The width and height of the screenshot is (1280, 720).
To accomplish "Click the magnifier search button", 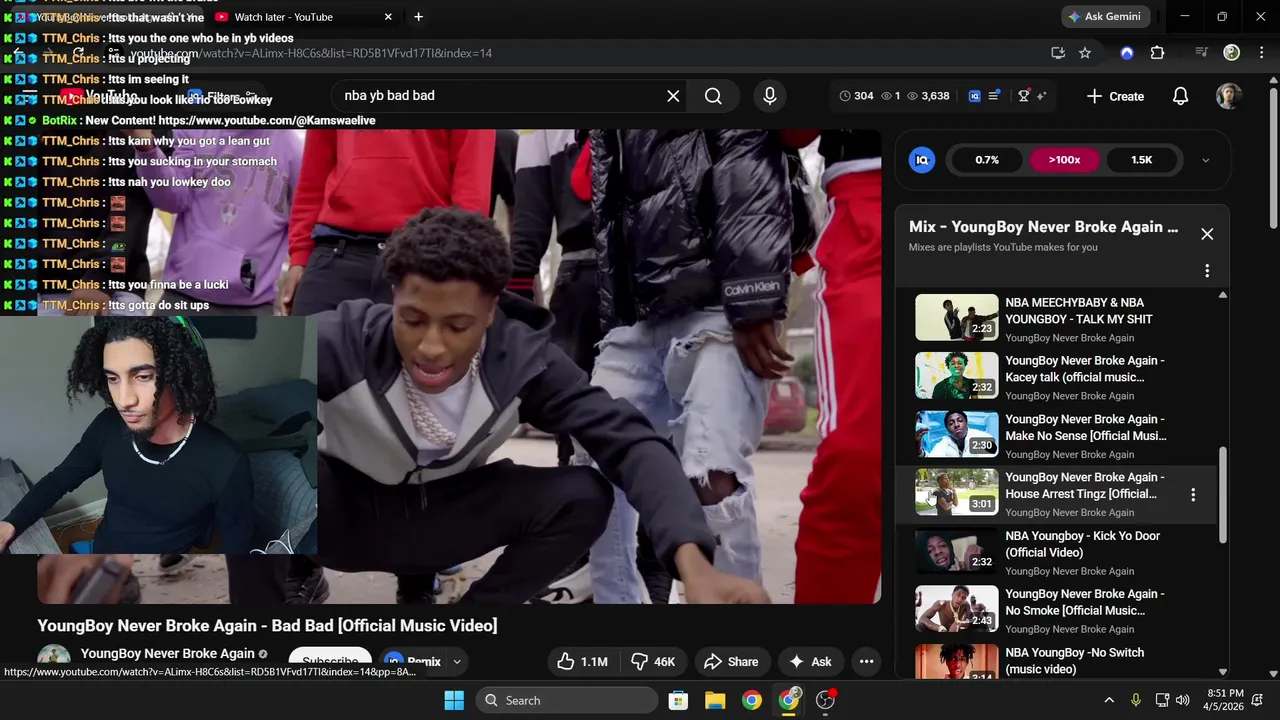I will 713,96.
